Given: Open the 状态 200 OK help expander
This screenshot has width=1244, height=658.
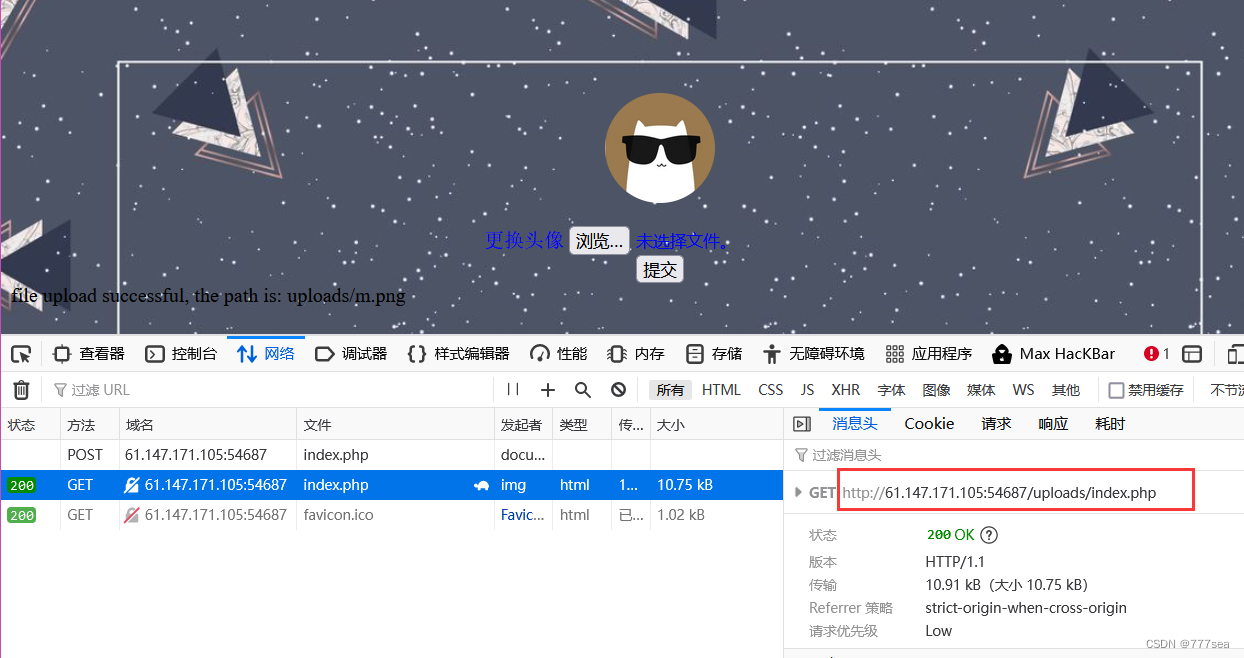Looking at the screenshot, I should [x=988, y=534].
